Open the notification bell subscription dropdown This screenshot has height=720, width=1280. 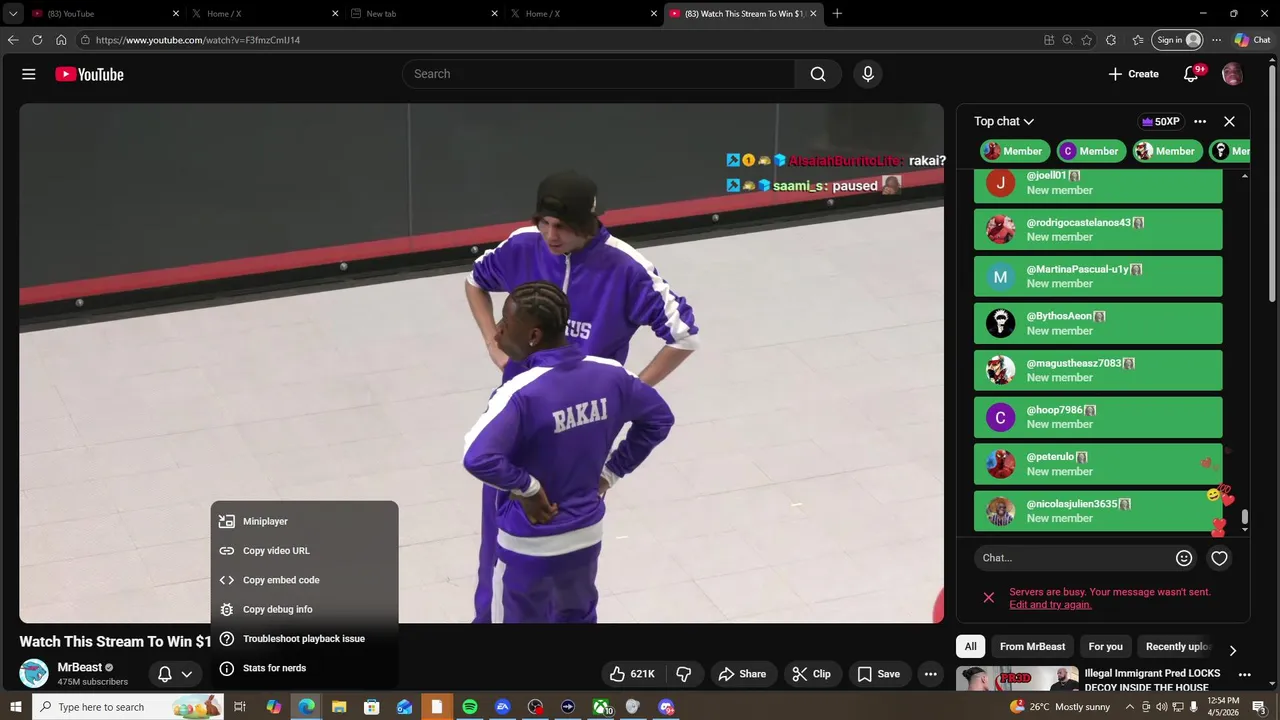174,674
